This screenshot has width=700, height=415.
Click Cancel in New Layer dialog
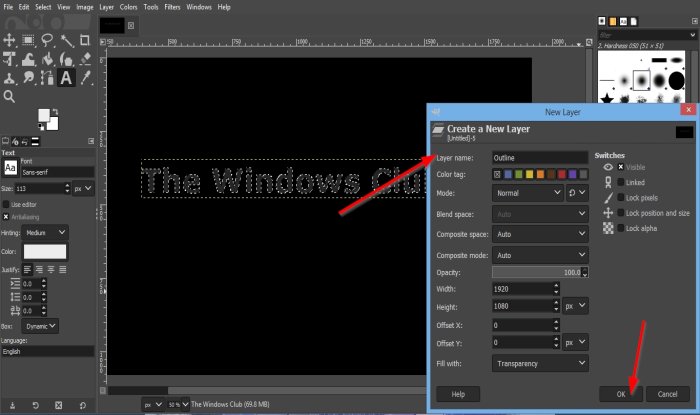tap(667, 394)
